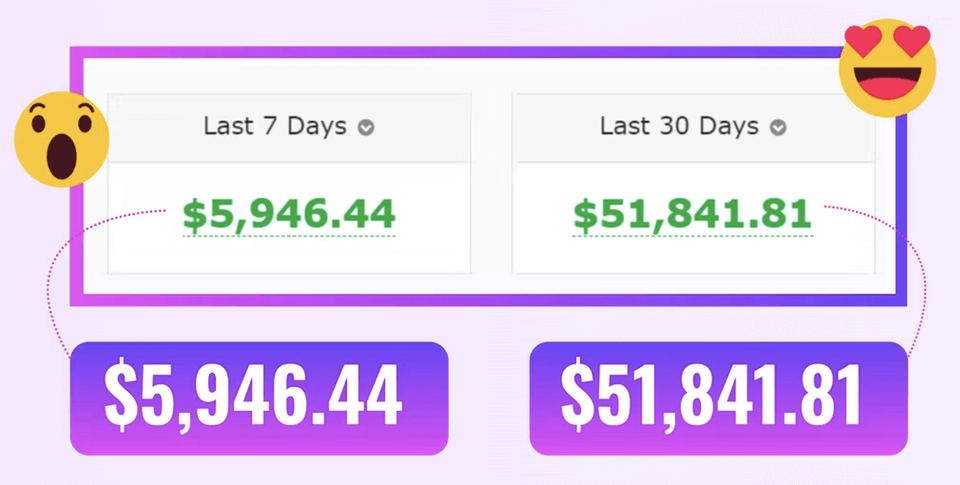This screenshot has height=485, width=960.
Task: Click the heart-eyes emoji
Action: tap(887, 67)
